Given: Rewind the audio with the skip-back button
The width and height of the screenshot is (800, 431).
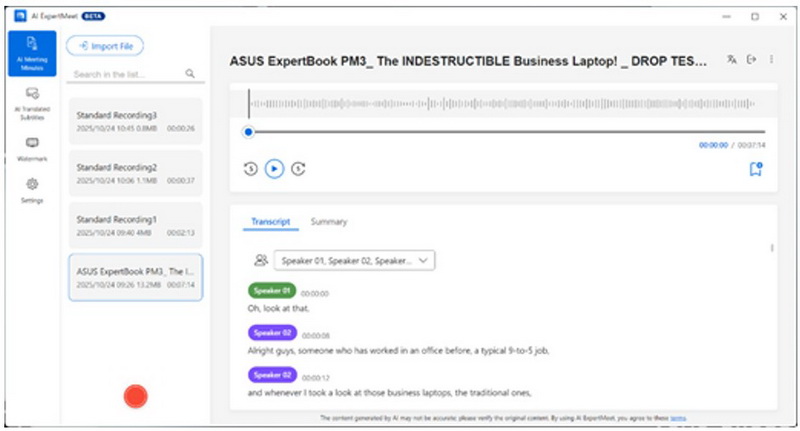Looking at the screenshot, I should 250,169.
